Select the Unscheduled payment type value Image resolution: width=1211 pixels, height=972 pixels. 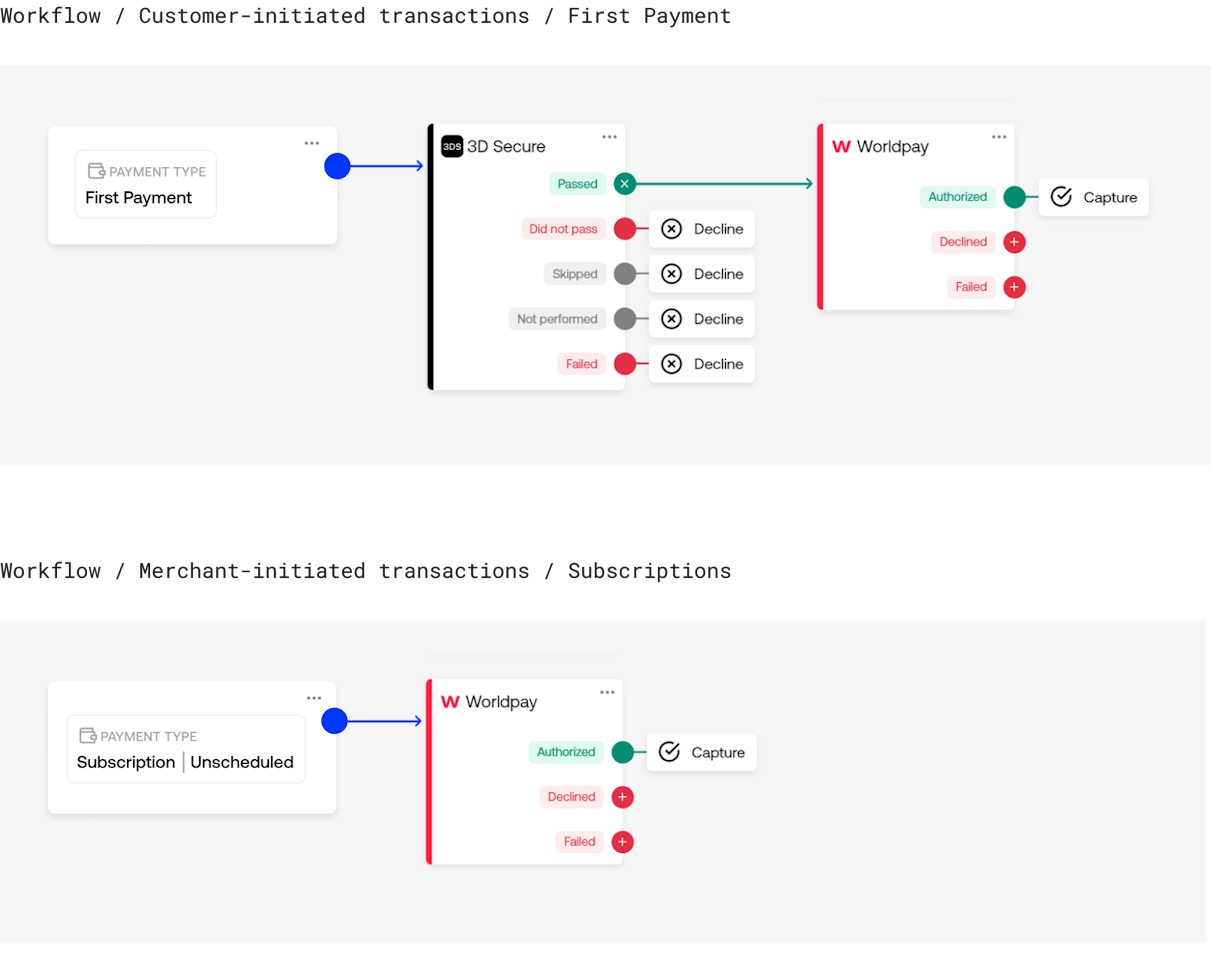point(242,762)
